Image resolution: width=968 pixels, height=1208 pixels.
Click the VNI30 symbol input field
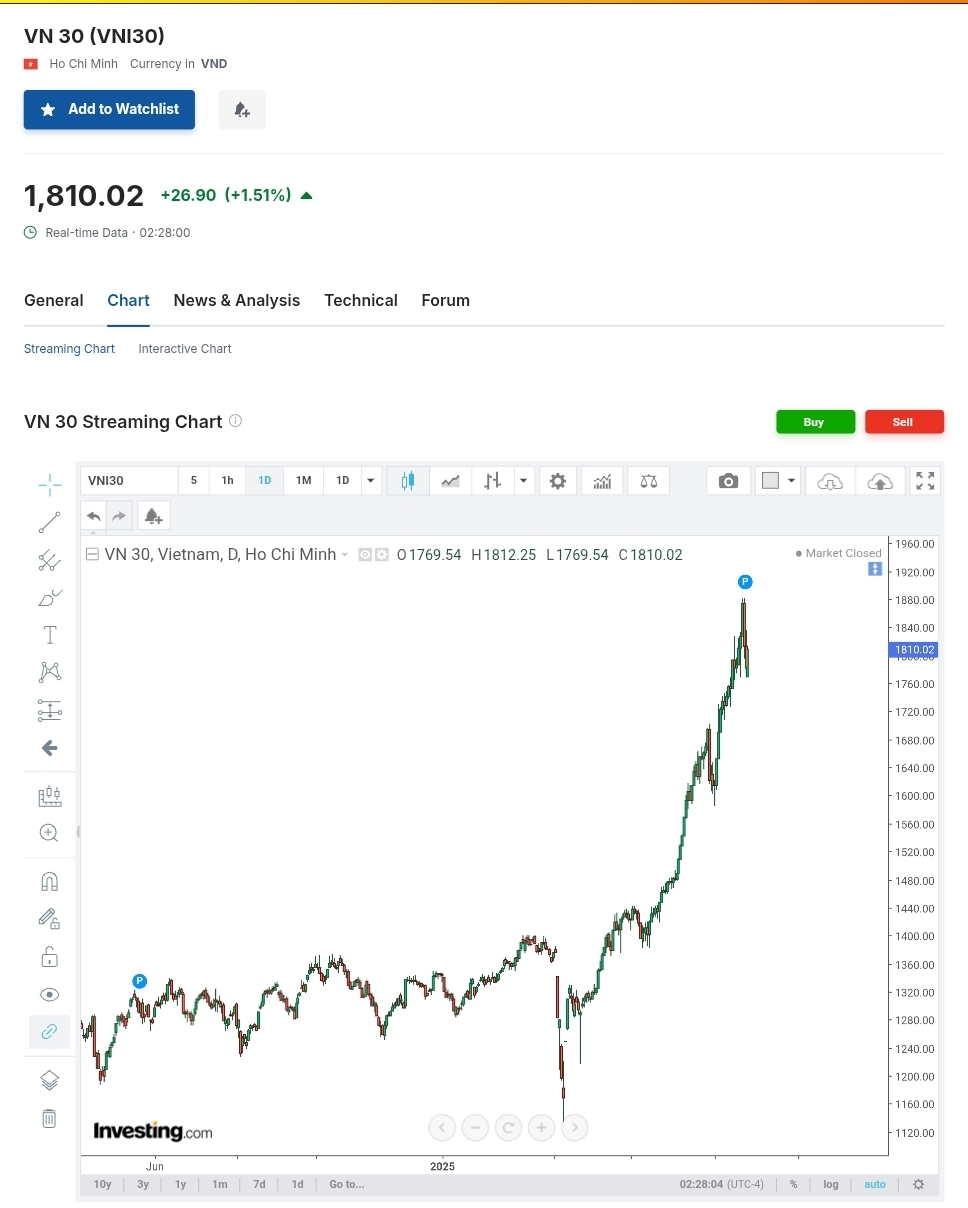coord(129,481)
